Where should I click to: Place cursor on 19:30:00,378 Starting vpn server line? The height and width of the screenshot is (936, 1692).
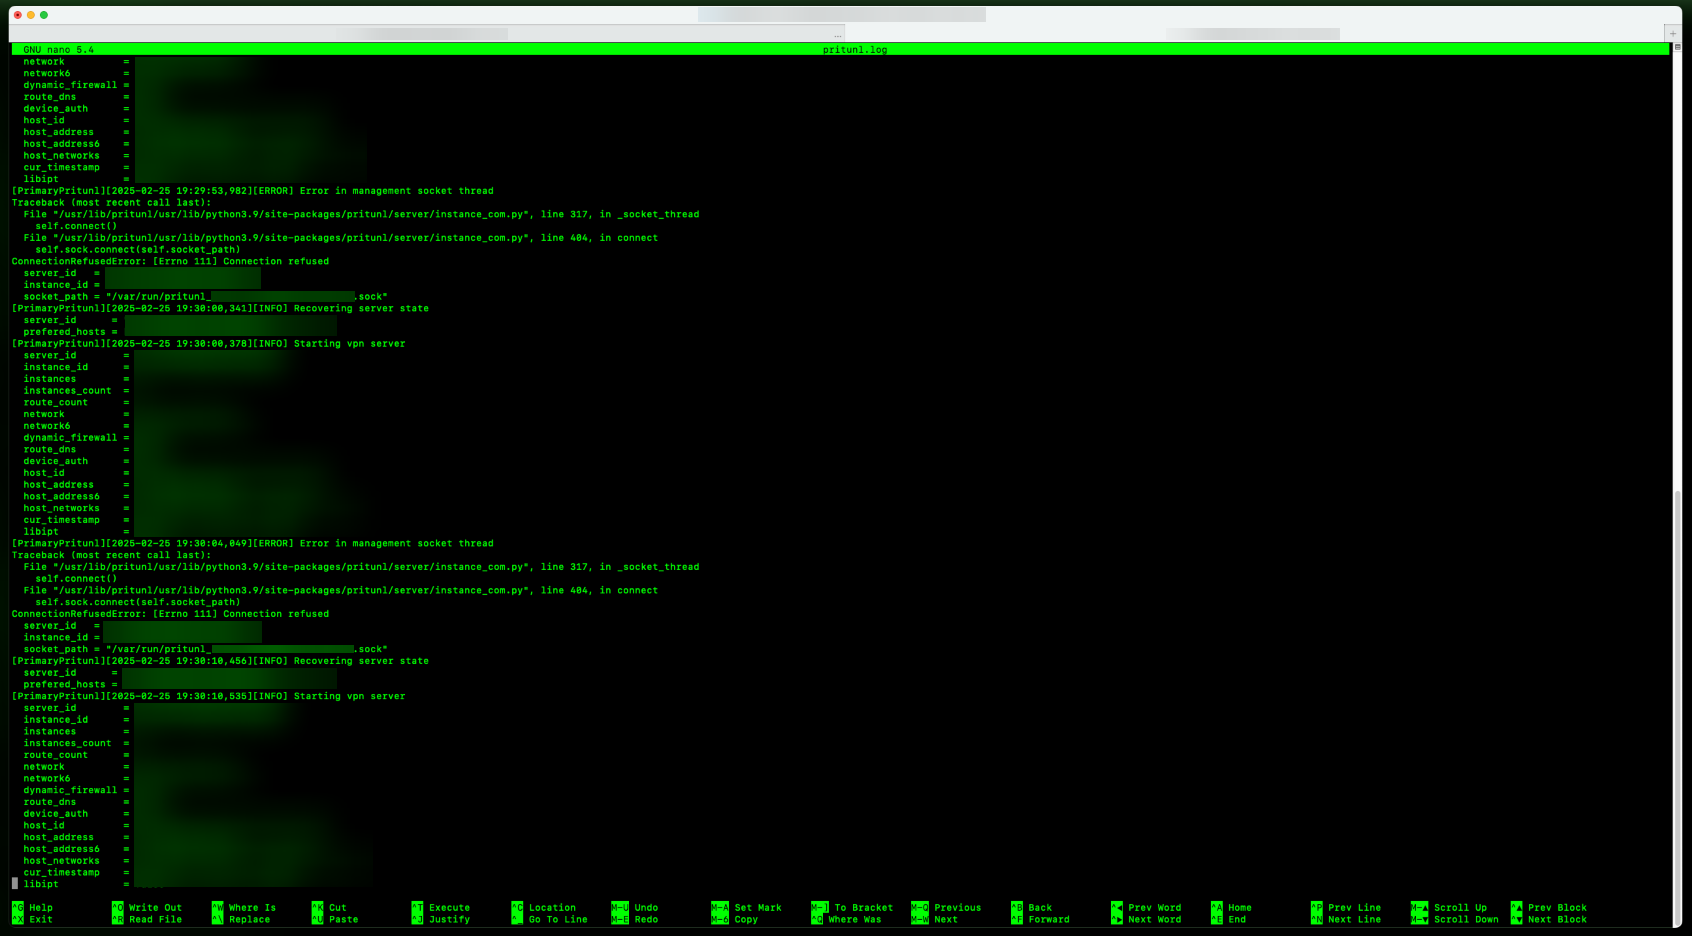[x=208, y=344]
